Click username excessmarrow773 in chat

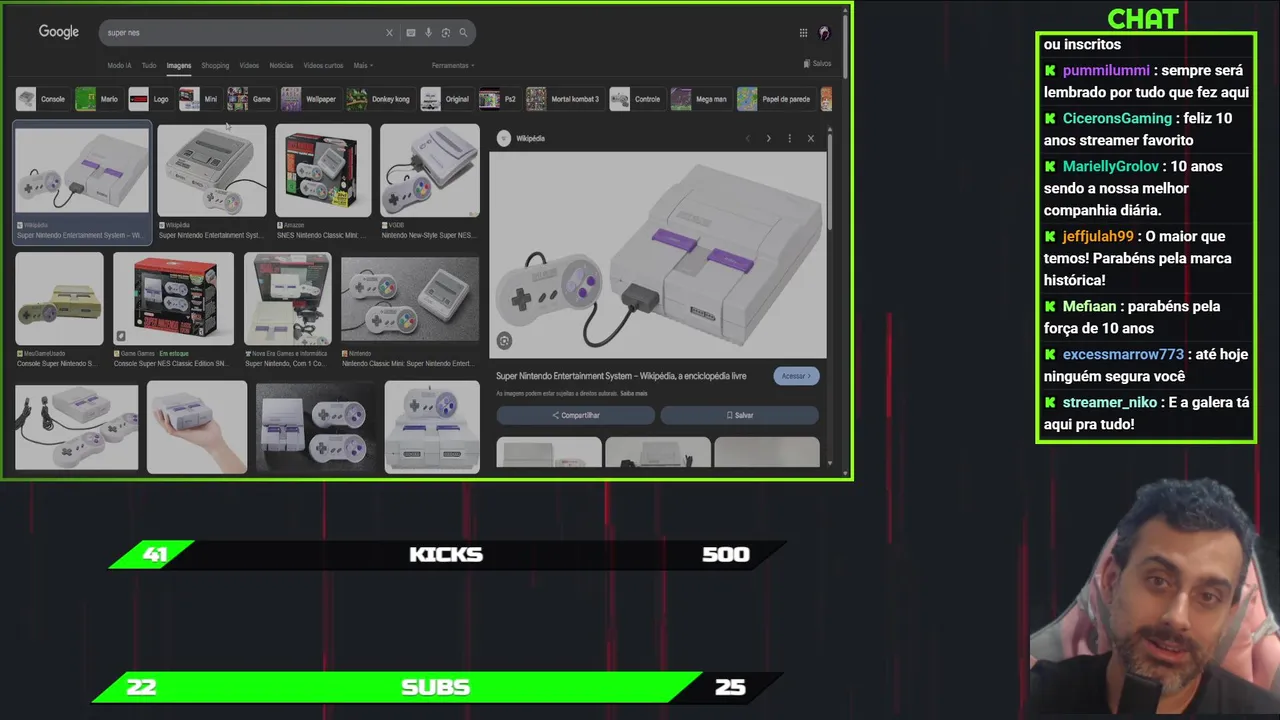pyautogui.click(x=1123, y=354)
